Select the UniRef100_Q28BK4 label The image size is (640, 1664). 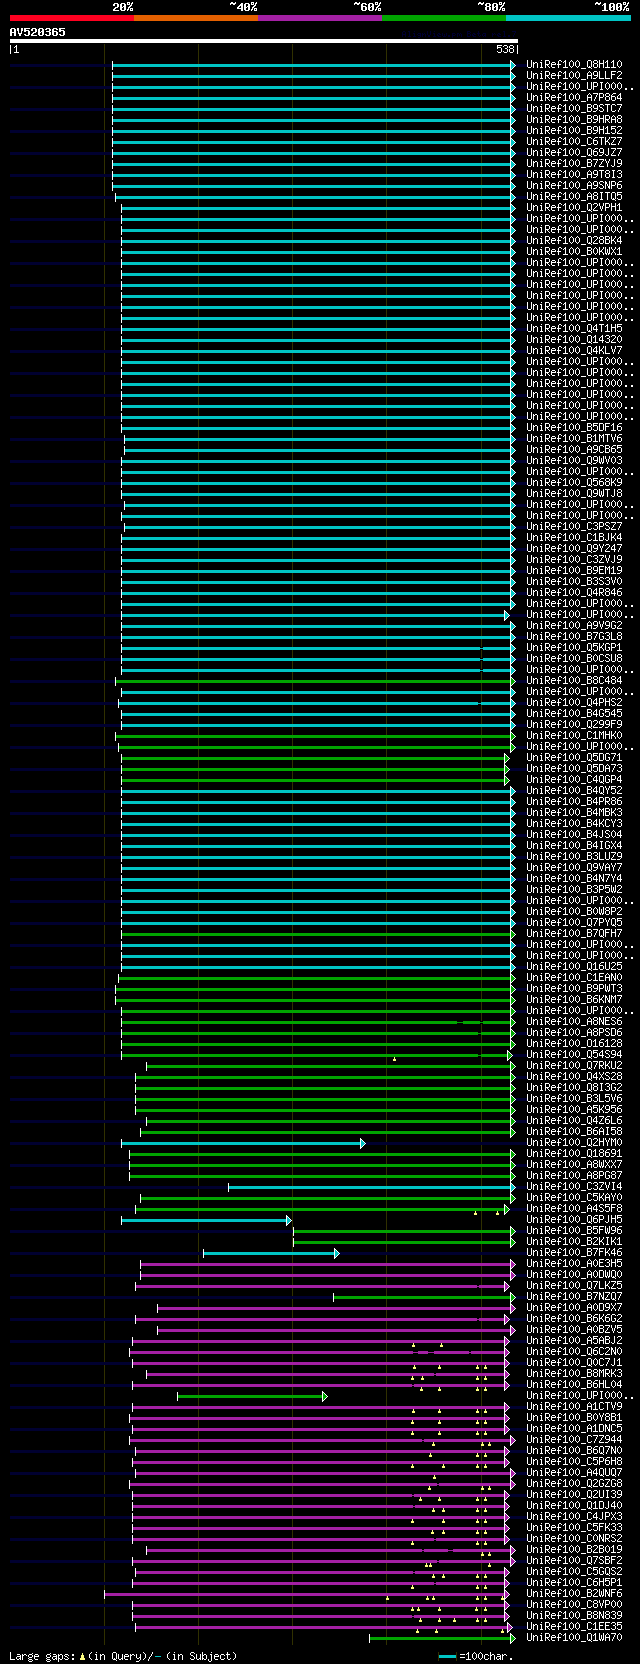pos(574,241)
